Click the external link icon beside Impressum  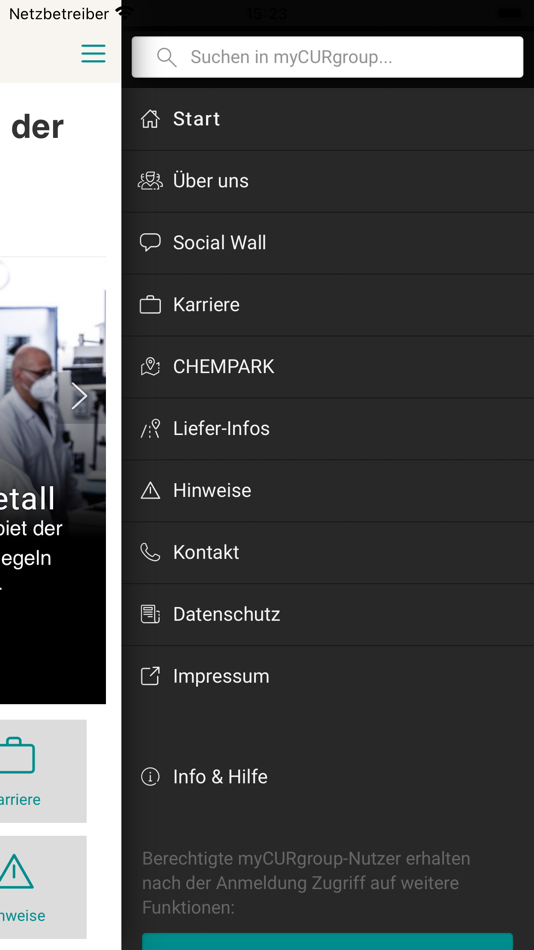[150, 676]
